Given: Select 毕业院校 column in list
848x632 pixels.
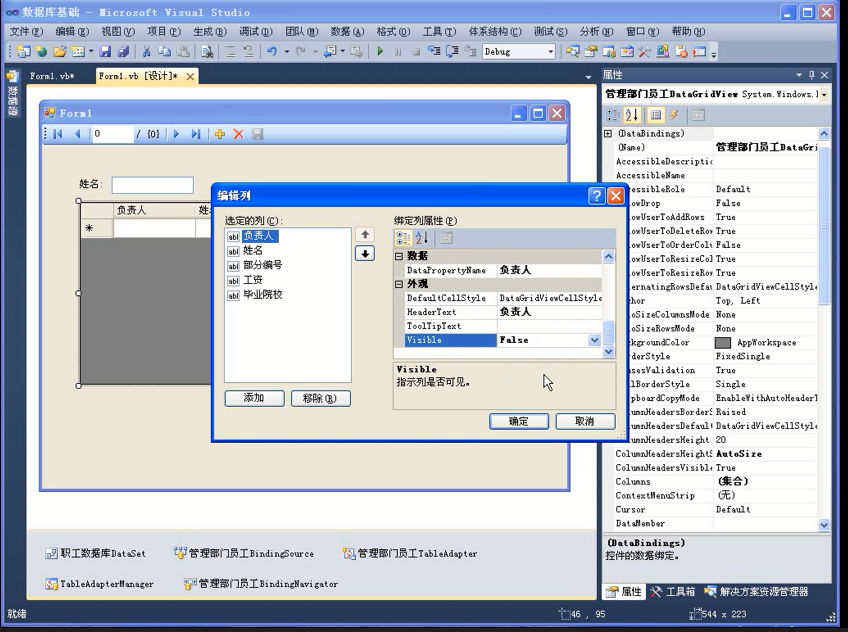Looking at the screenshot, I should 262,295.
